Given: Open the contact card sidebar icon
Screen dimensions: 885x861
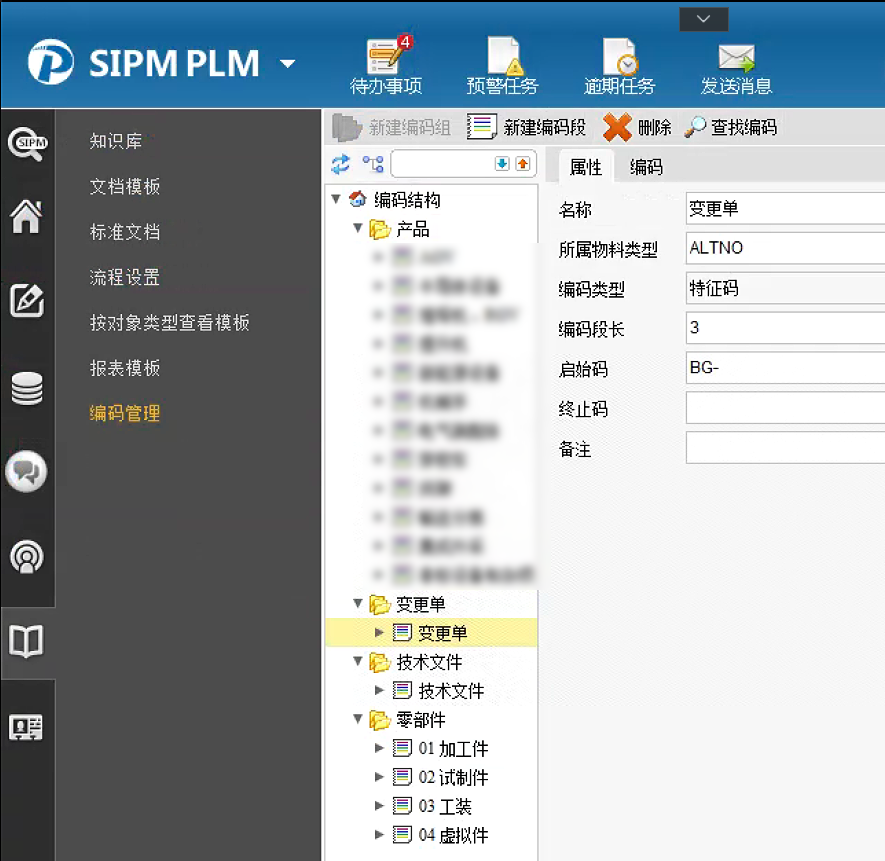Looking at the screenshot, I should pos(27,727).
